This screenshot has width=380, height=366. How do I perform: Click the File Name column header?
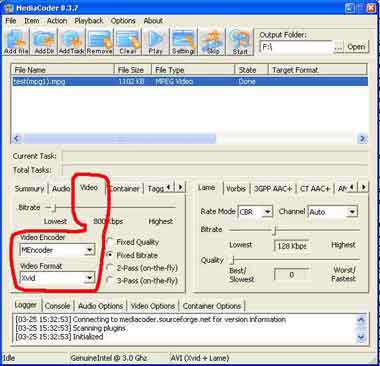[63, 70]
